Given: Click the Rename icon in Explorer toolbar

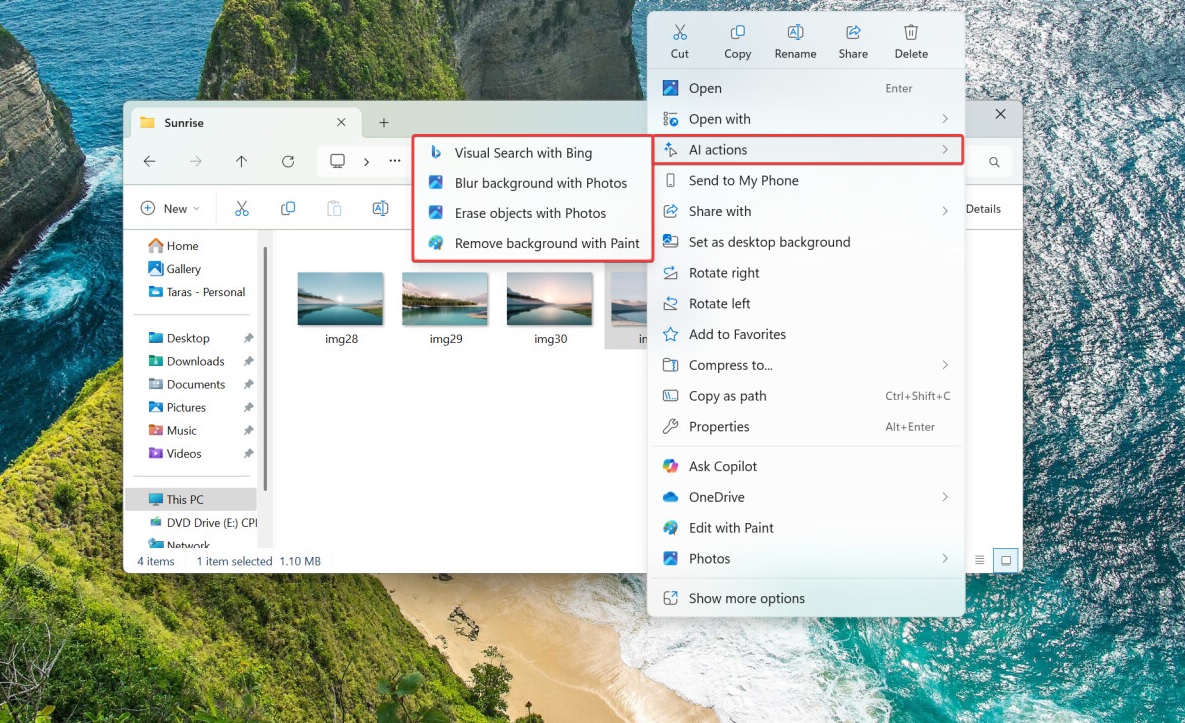Looking at the screenshot, I should (x=380, y=209).
